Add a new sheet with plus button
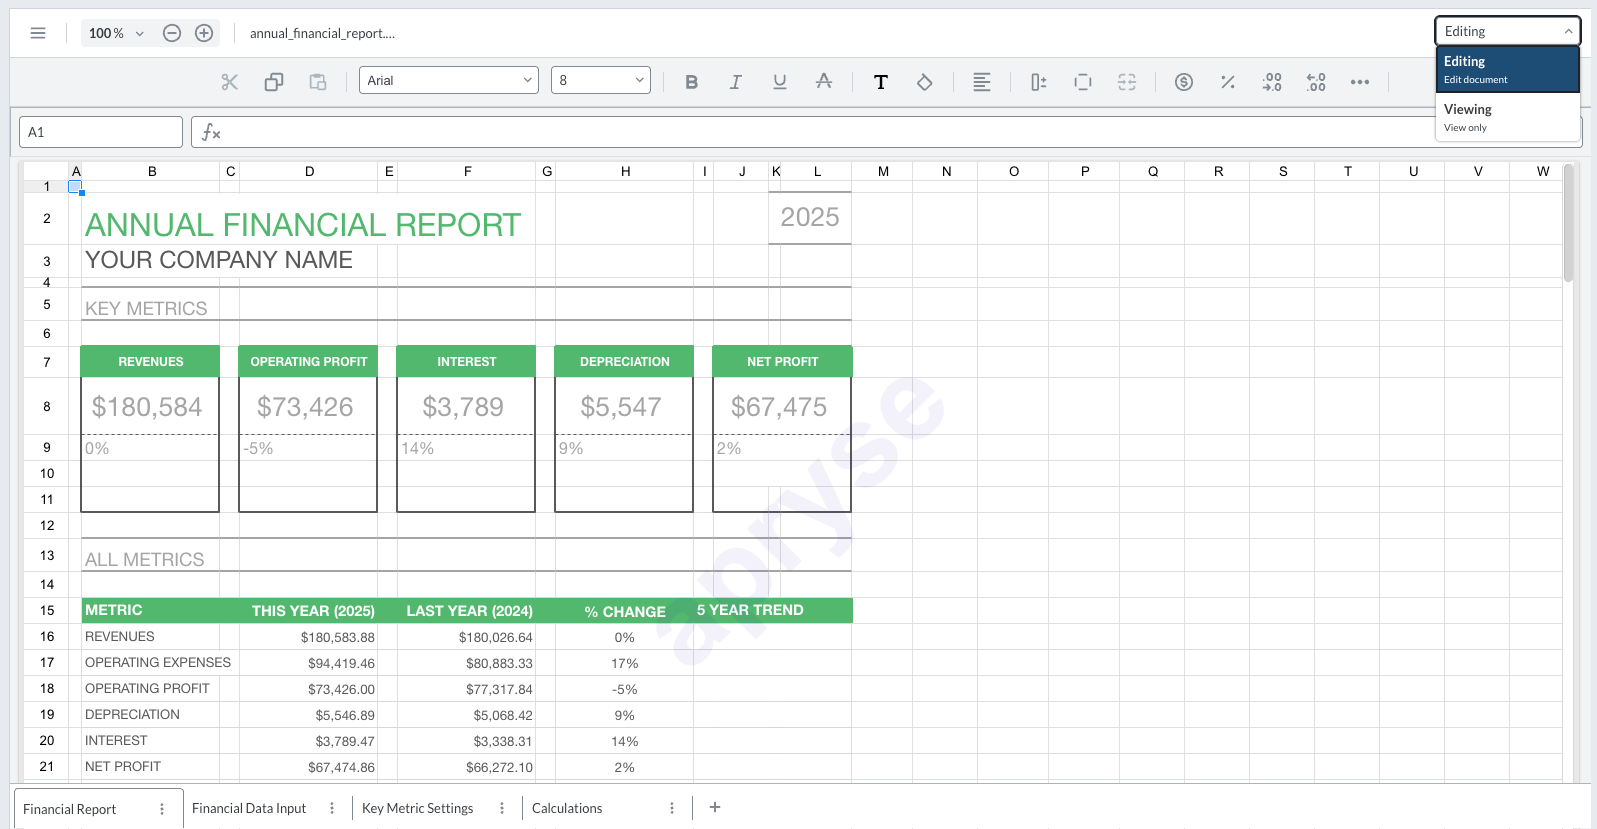This screenshot has width=1597, height=829. (x=715, y=807)
